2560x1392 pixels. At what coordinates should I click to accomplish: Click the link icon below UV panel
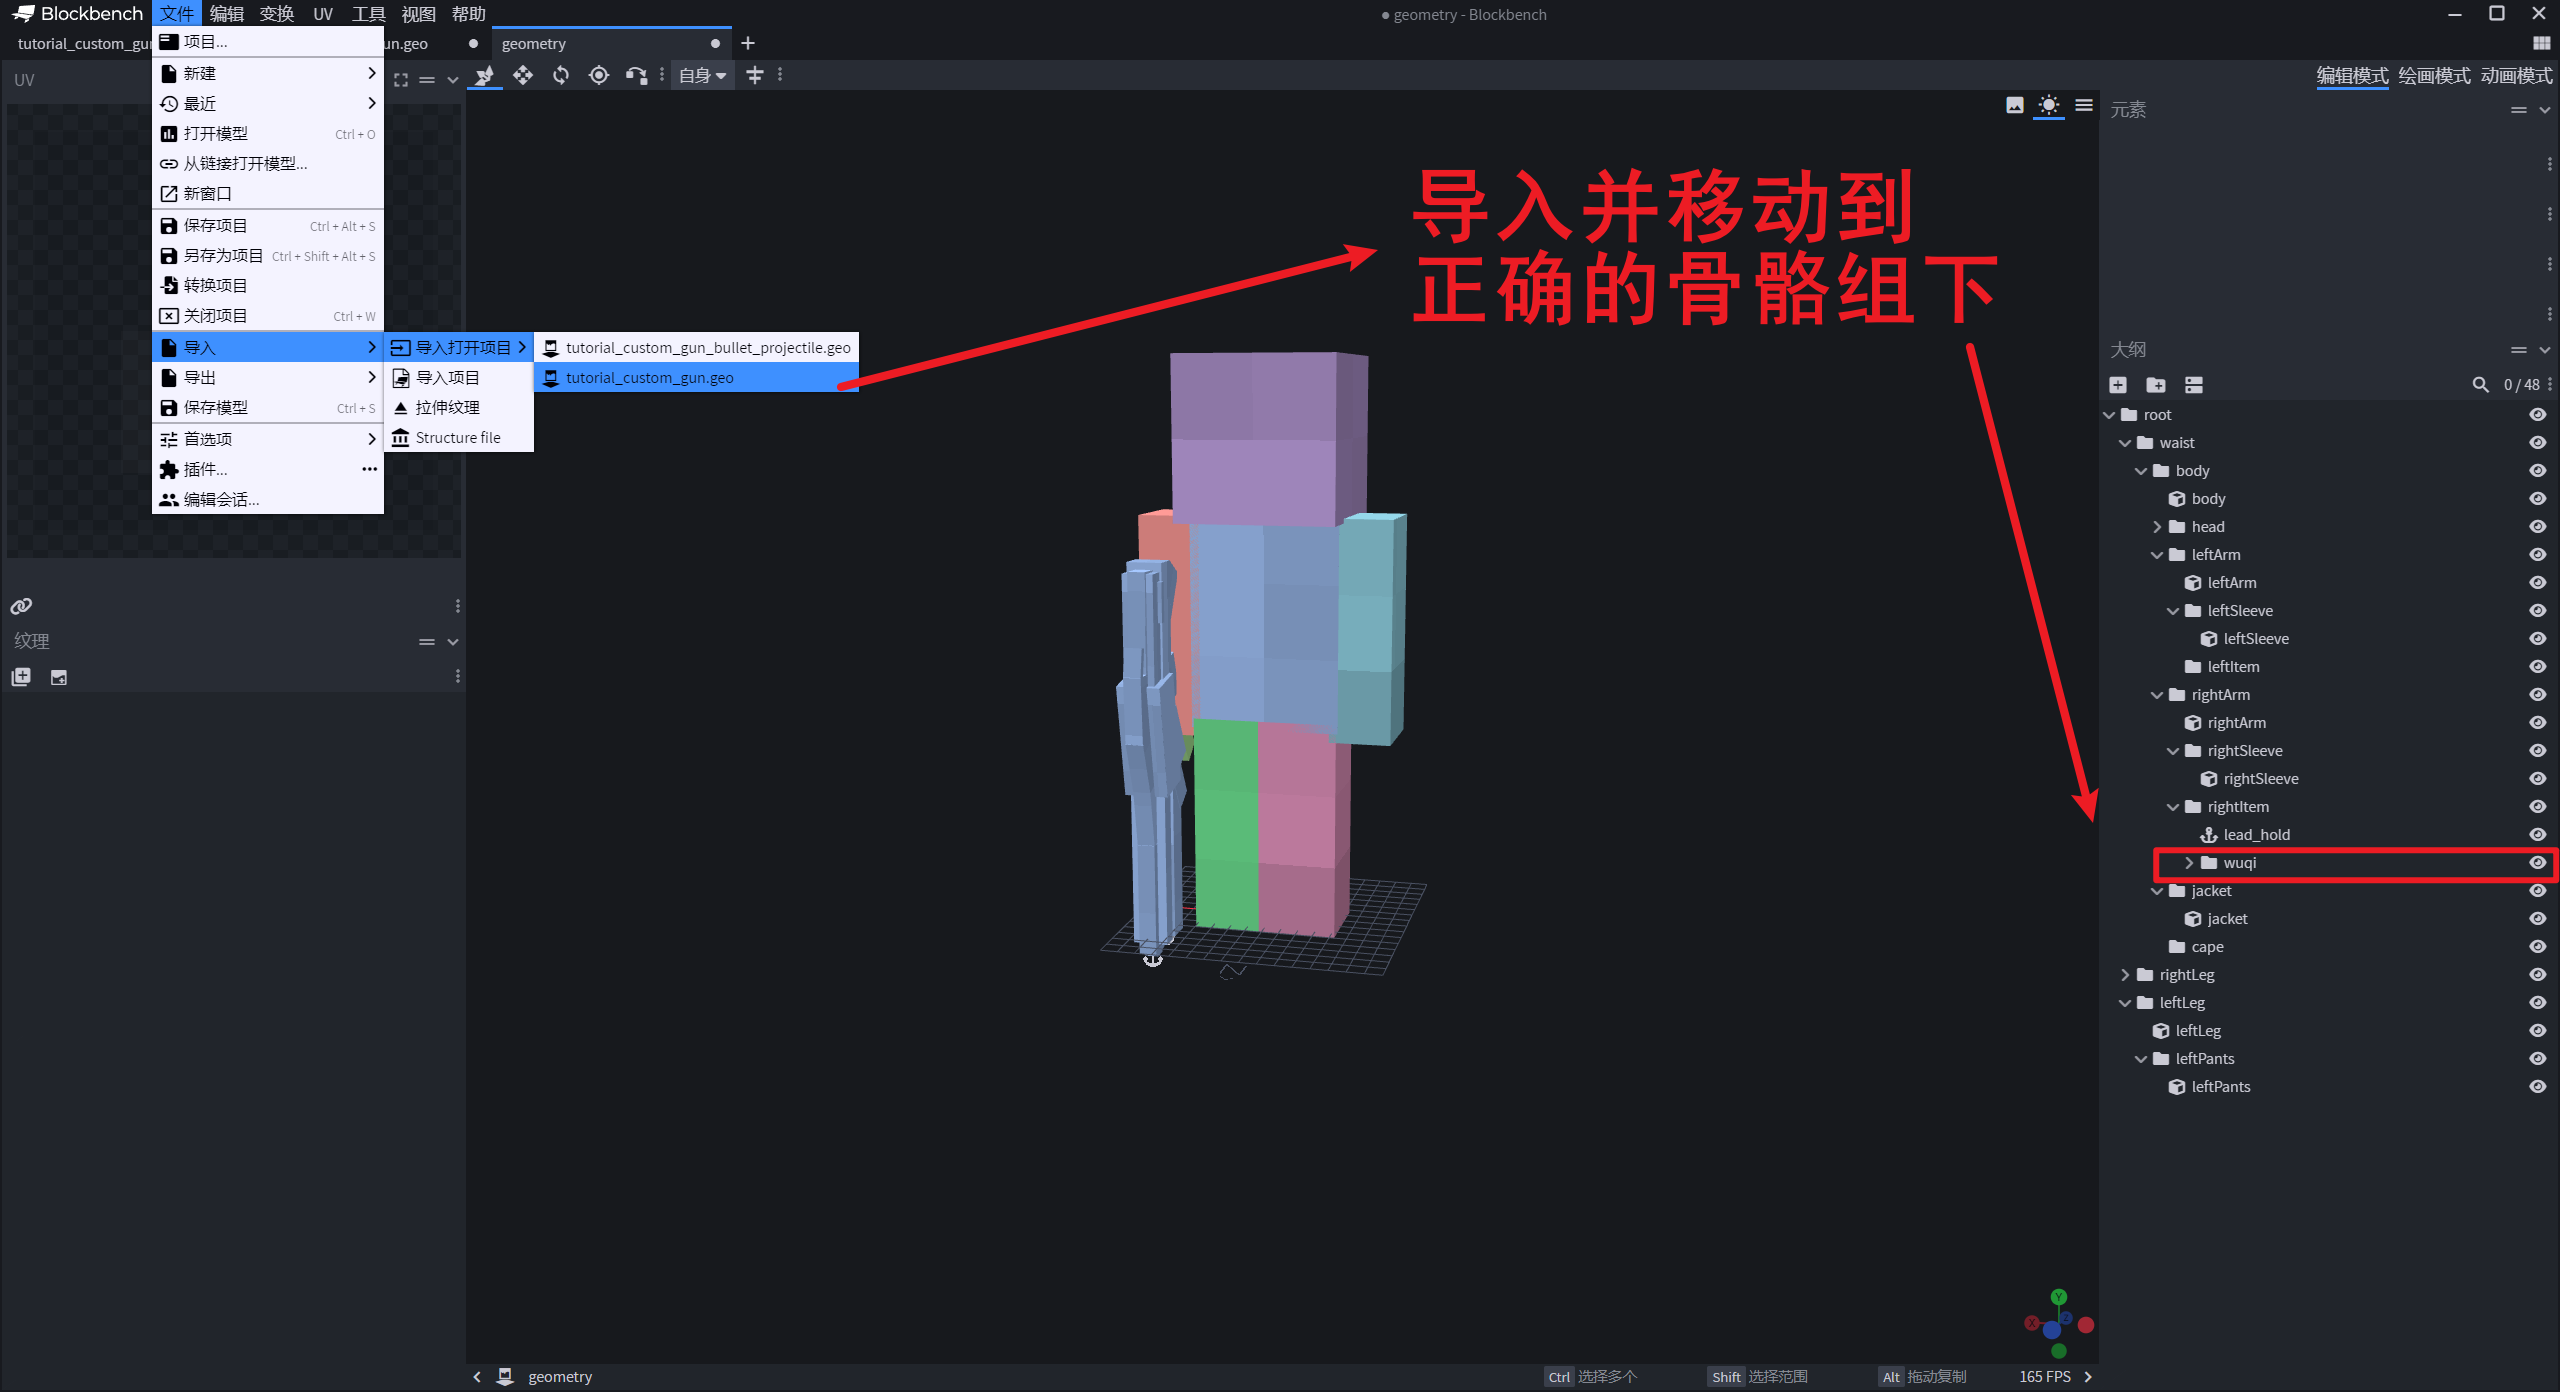pos(21,606)
